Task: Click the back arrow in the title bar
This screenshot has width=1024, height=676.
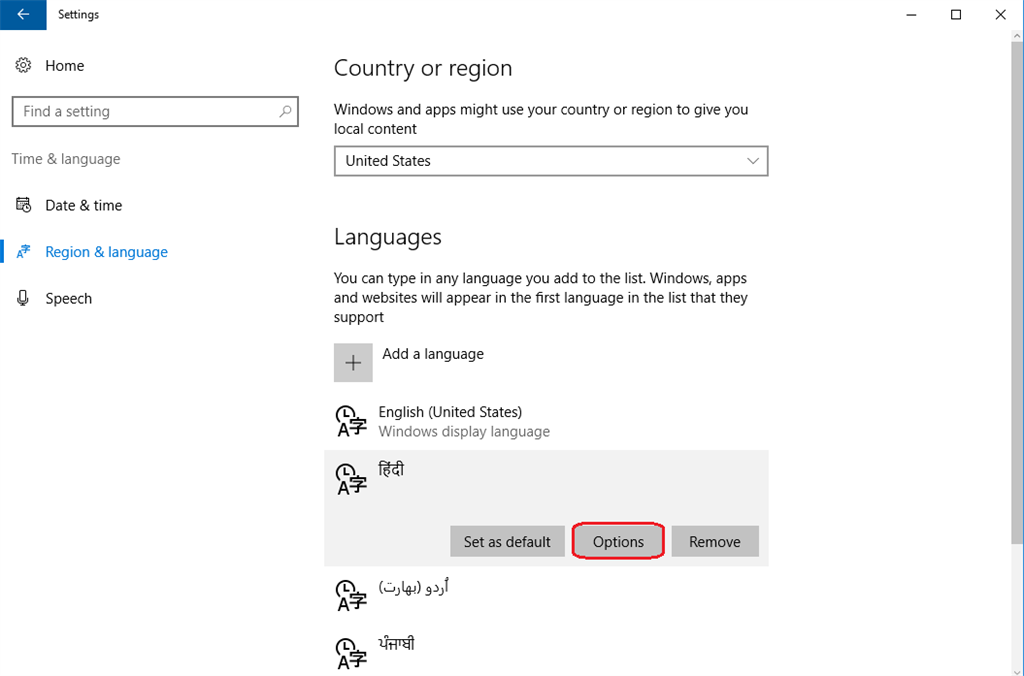Action: click(23, 14)
